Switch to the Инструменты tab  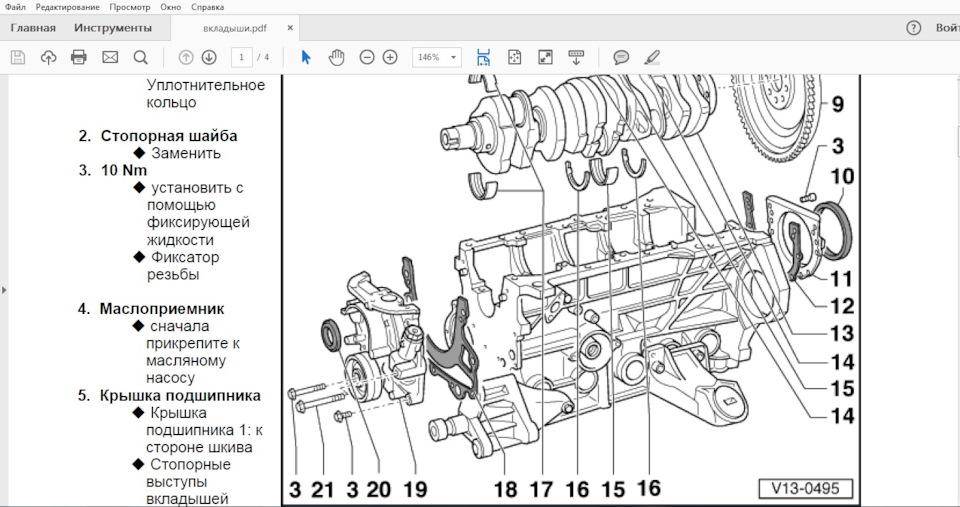(x=113, y=28)
